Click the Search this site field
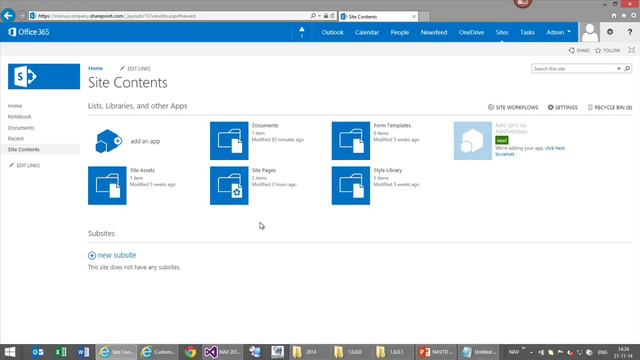640x360 pixels. click(x=574, y=69)
